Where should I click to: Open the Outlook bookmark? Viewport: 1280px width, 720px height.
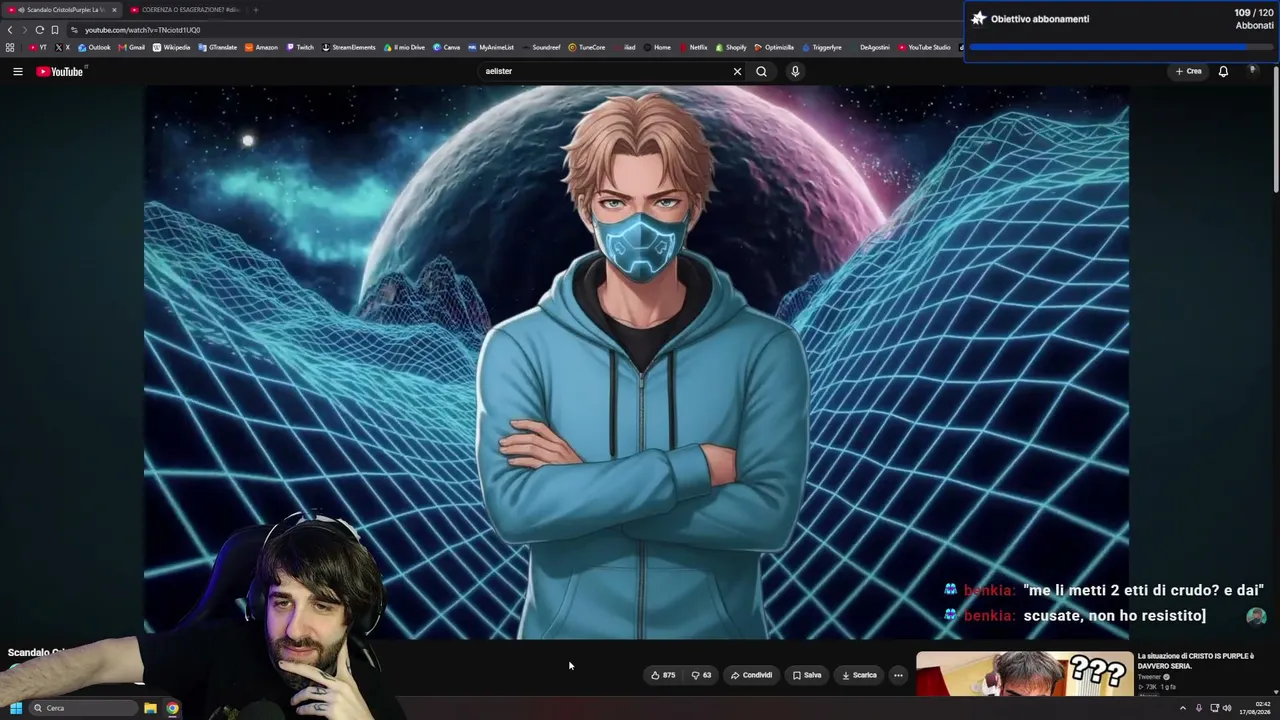coord(94,47)
